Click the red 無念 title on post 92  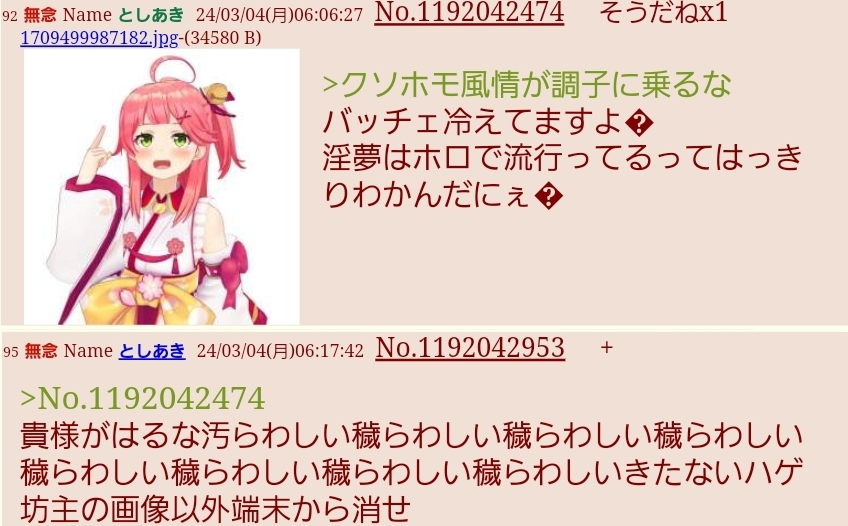pyautogui.click(x=40, y=15)
